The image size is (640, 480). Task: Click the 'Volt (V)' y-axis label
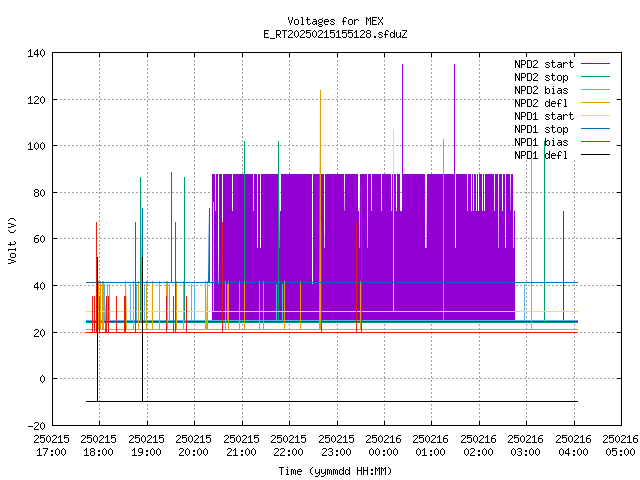[x=13, y=240]
